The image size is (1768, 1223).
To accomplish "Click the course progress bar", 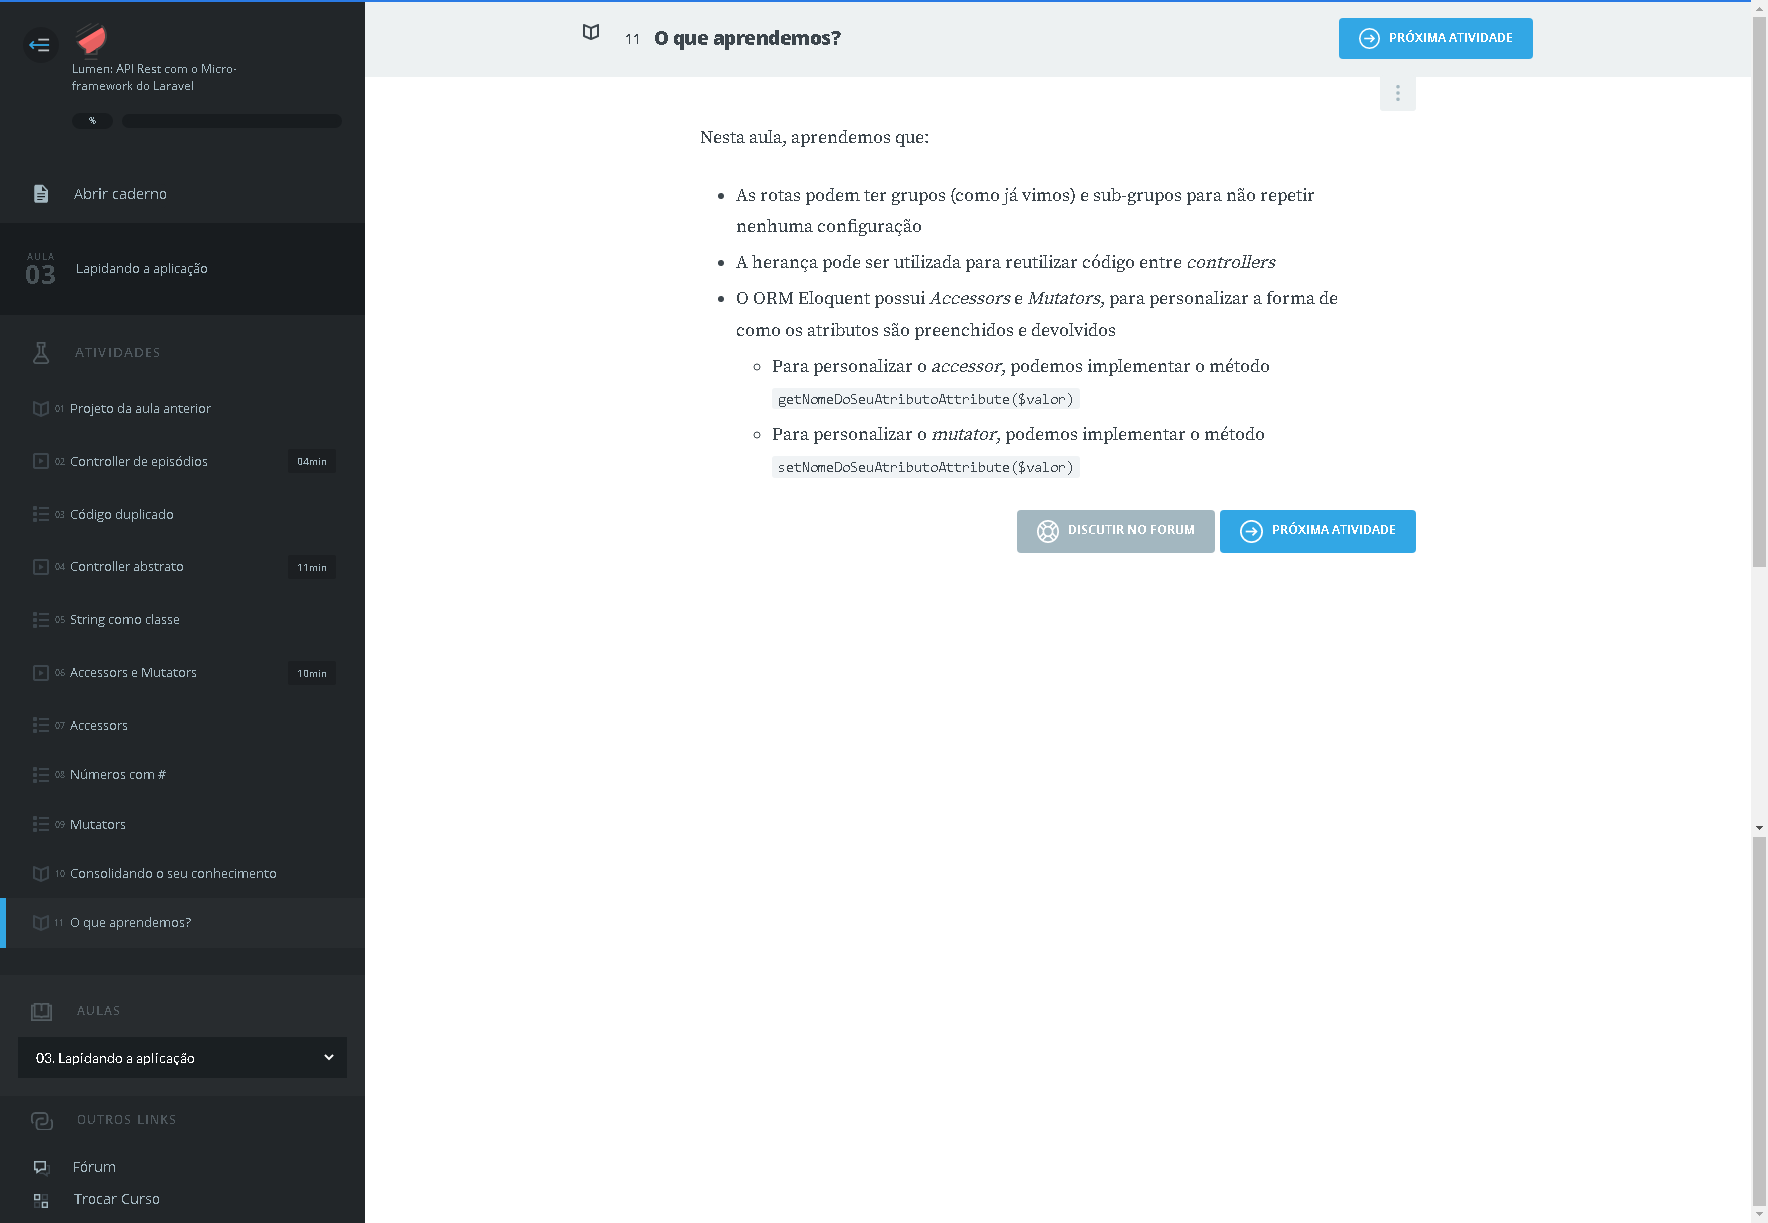I will tap(232, 121).
